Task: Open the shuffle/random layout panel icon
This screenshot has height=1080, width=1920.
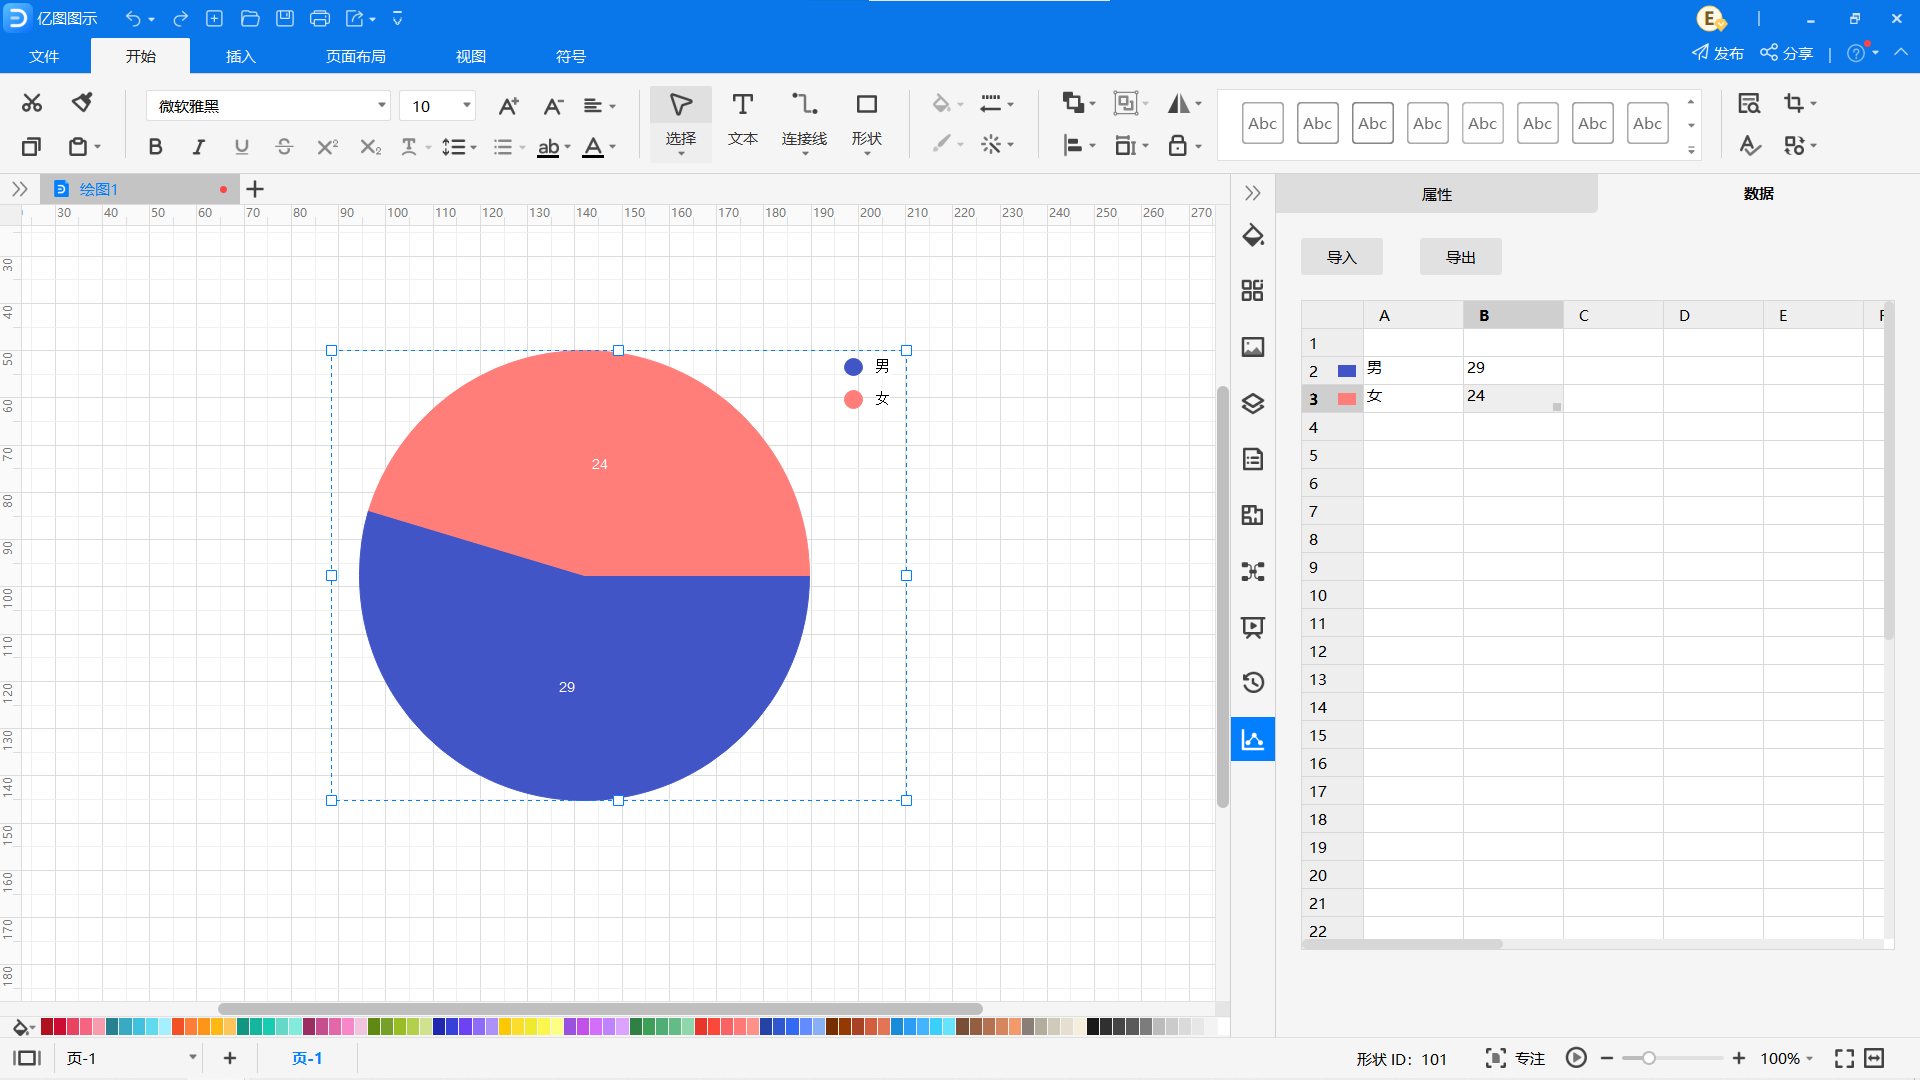Action: coord(1253,571)
